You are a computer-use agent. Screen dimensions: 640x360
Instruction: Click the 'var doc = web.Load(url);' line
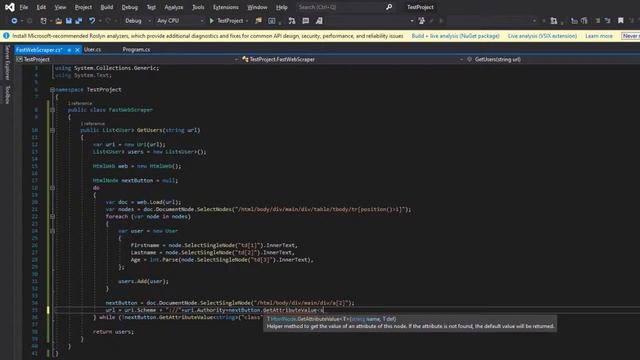pos(143,202)
